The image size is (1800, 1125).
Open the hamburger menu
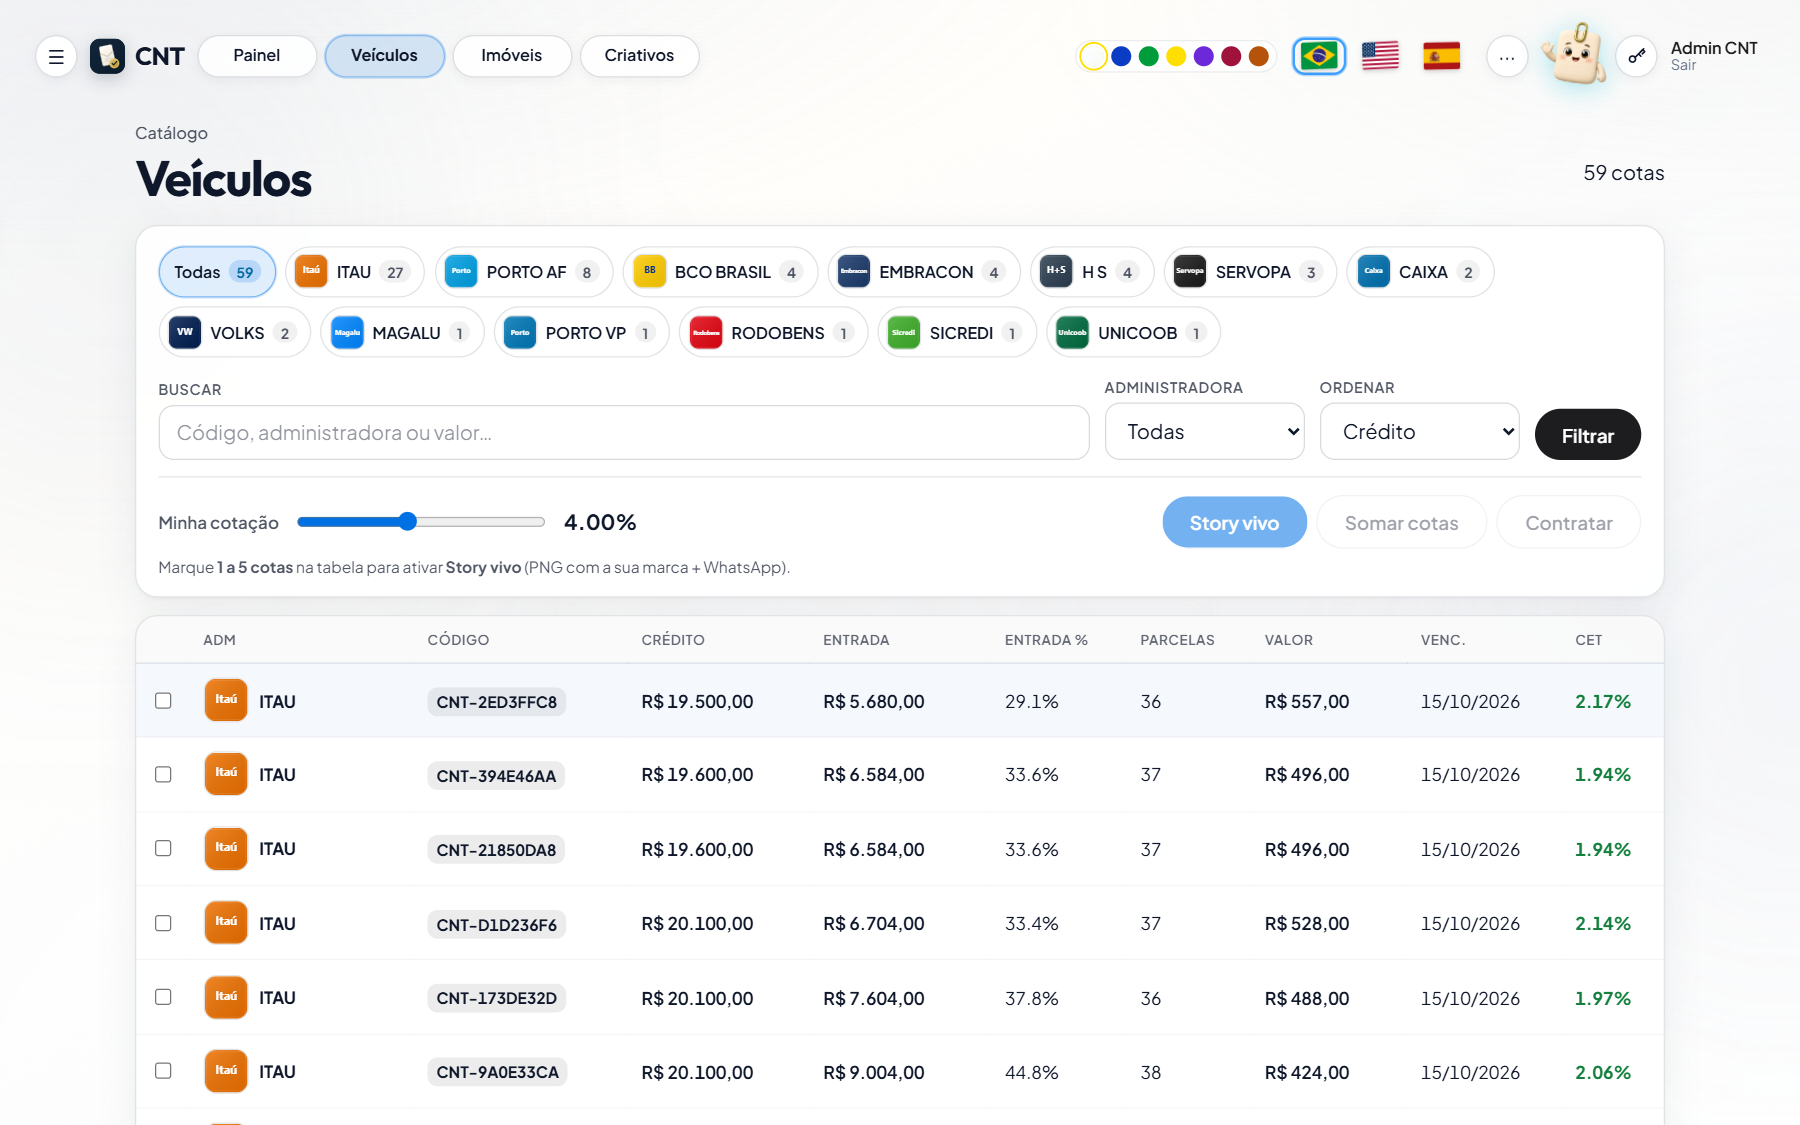pyautogui.click(x=56, y=56)
